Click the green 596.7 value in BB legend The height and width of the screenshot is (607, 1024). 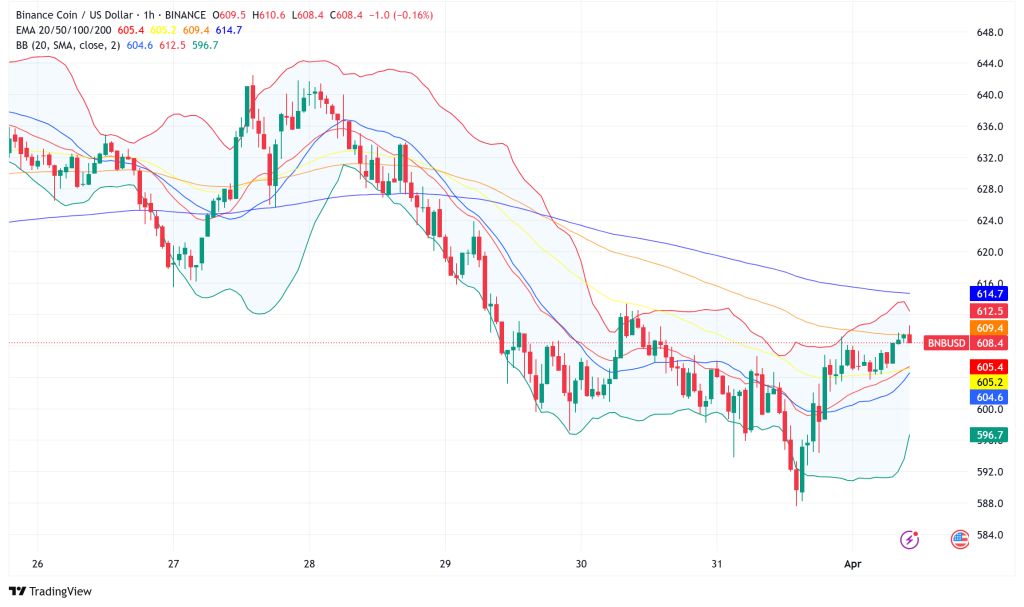205,45
